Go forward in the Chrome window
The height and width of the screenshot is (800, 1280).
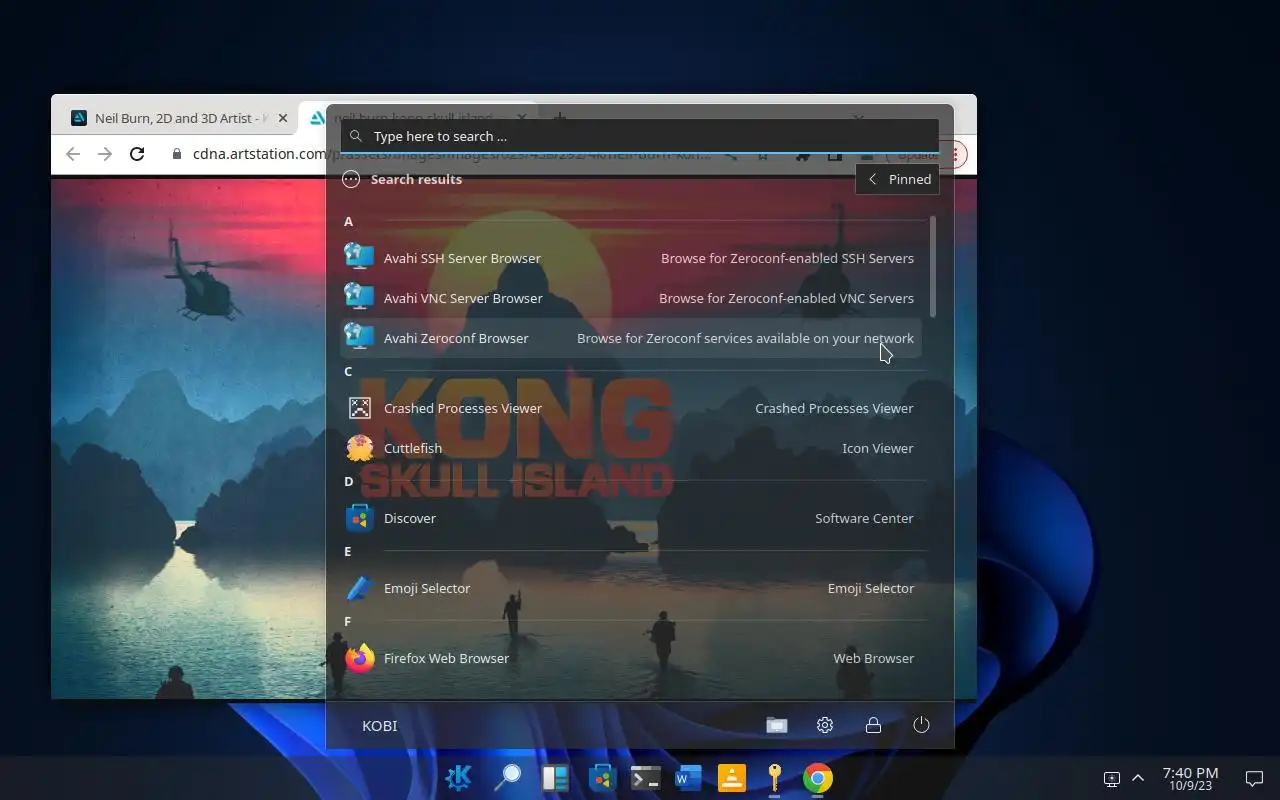105,154
